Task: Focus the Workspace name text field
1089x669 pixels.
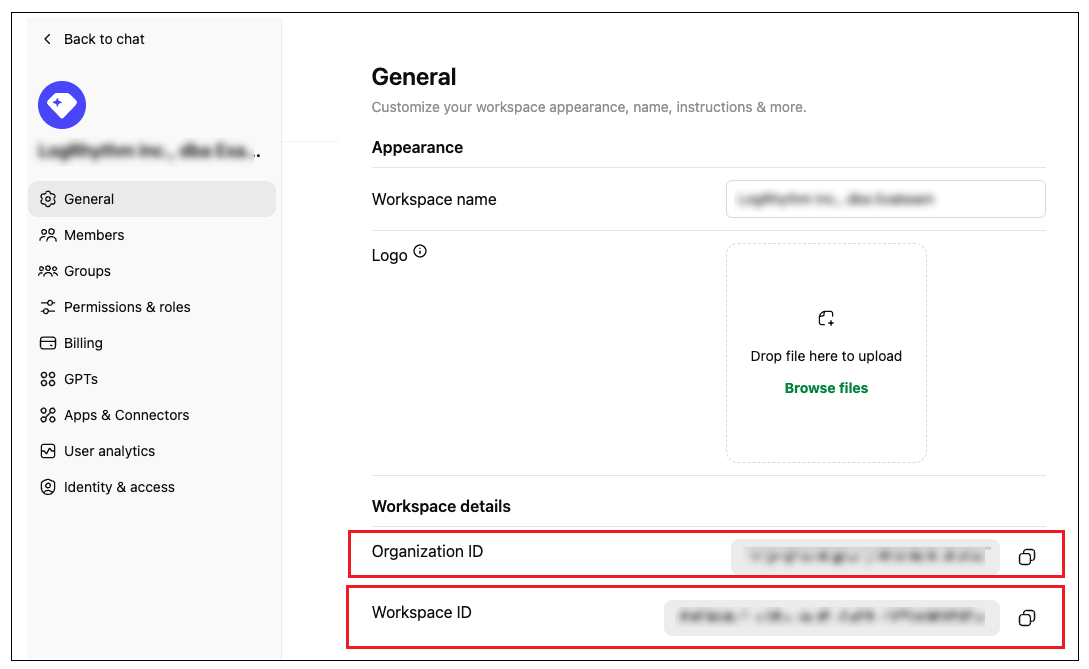Action: point(885,199)
